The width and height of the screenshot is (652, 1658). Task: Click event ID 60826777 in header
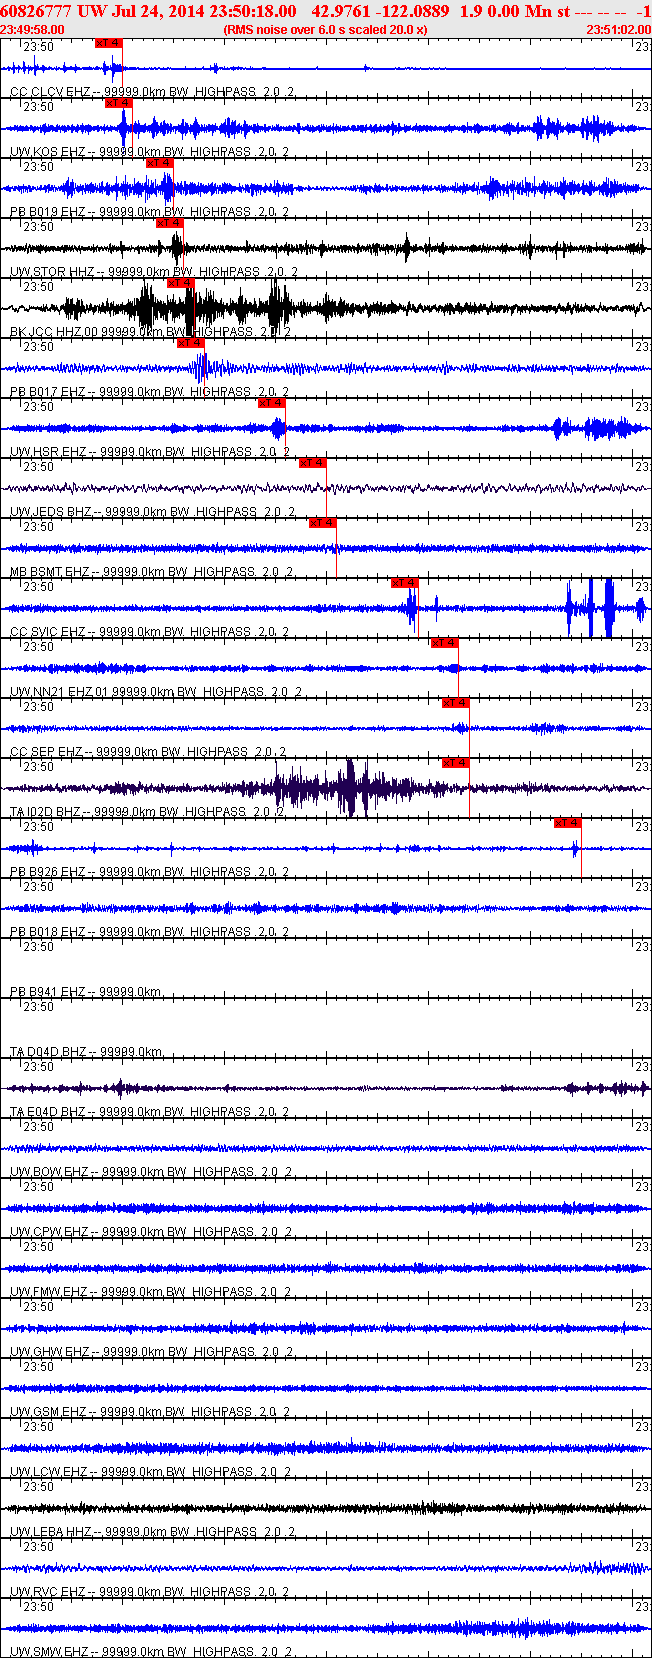coord(36,11)
